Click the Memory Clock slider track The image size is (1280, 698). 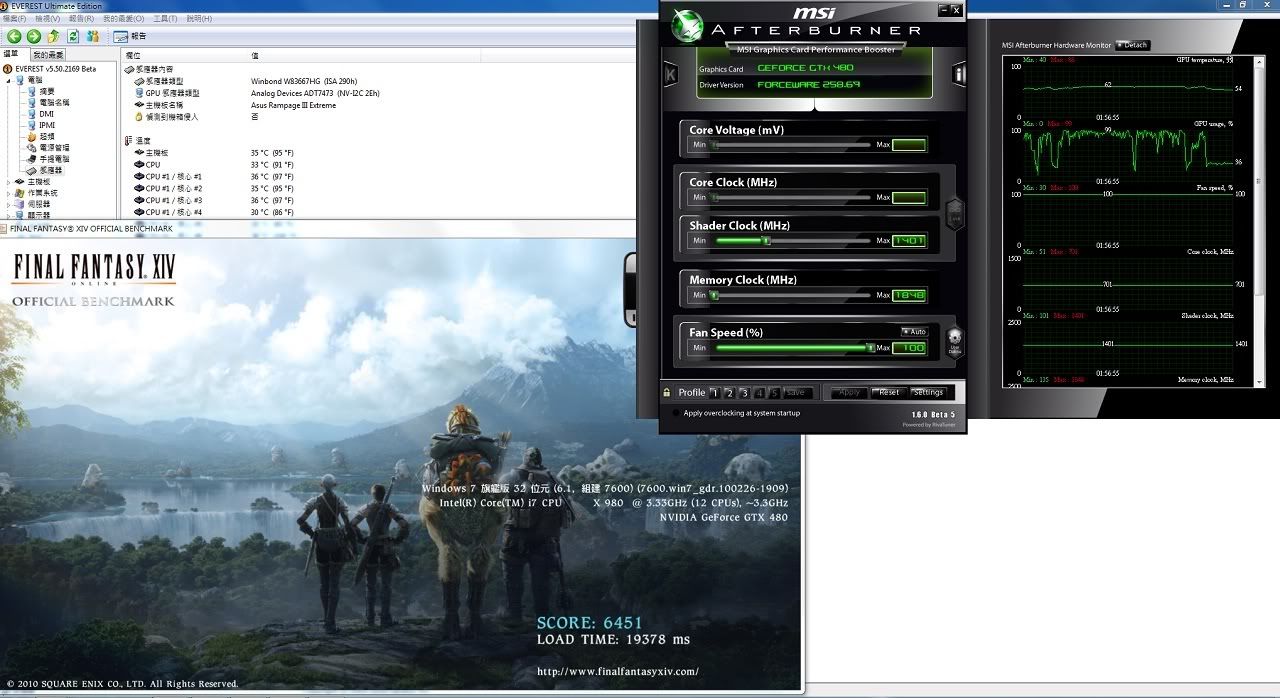[792, 295]
